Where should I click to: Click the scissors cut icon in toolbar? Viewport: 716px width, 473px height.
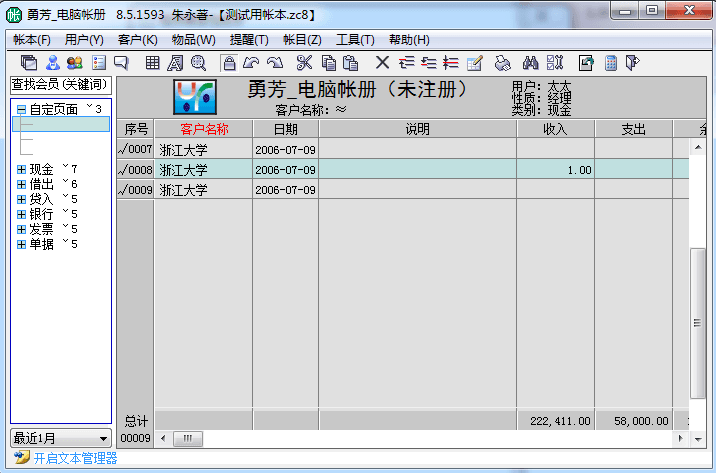pyautogui.click(x=303, y=63)
